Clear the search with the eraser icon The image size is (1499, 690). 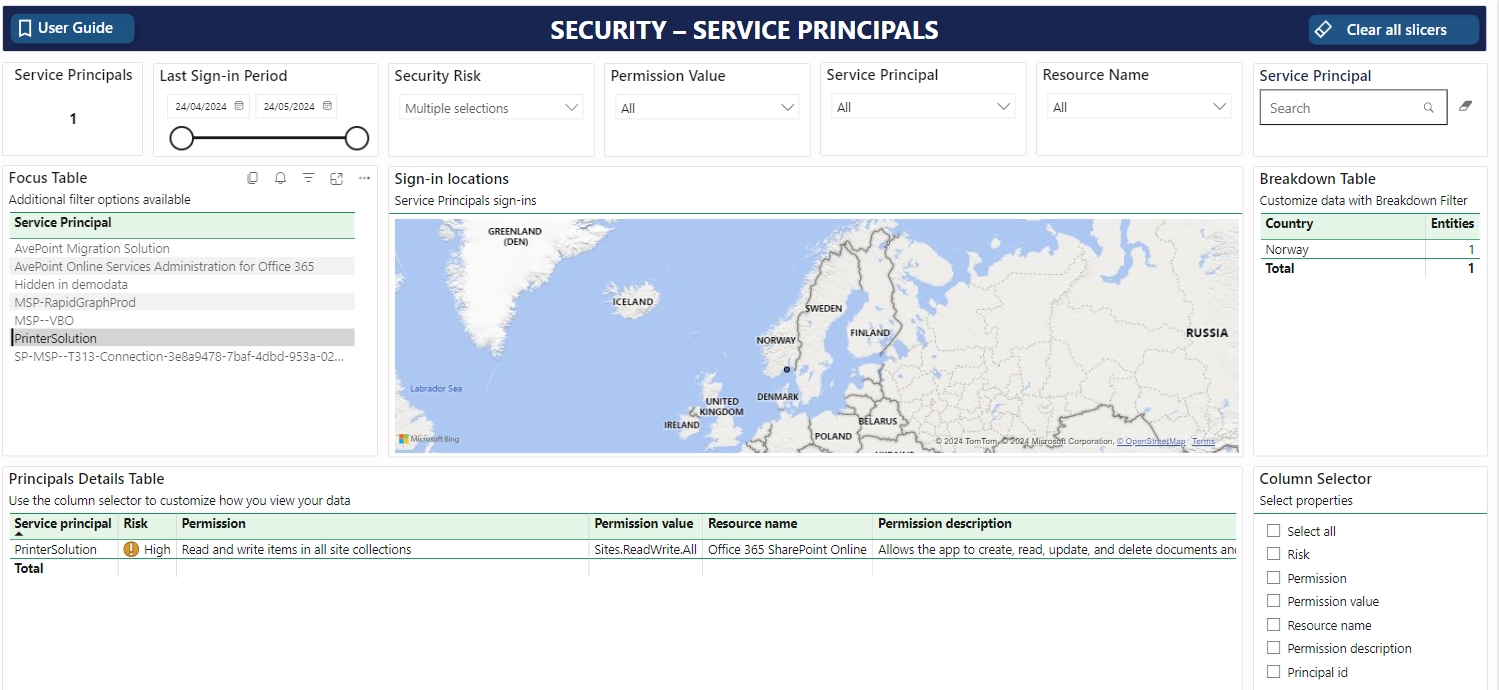point(1466,106)
